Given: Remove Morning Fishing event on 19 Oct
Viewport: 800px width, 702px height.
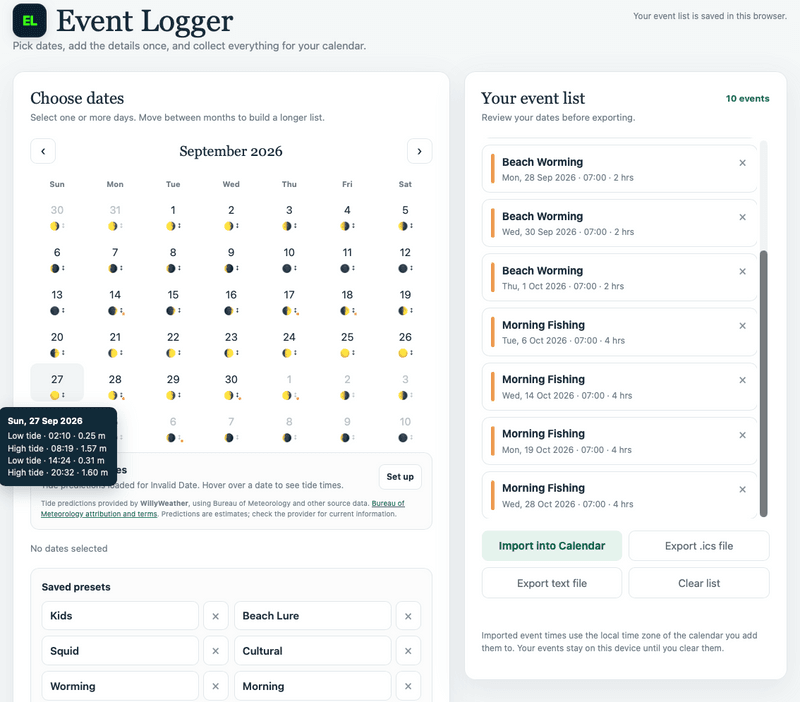Looking at the screenshot, I should pyautogui.click(x=742, y=435).
